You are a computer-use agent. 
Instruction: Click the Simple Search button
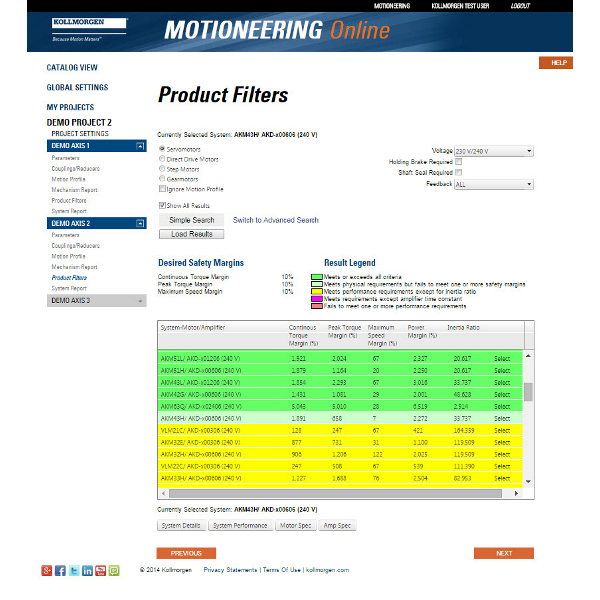click(192, 220)
